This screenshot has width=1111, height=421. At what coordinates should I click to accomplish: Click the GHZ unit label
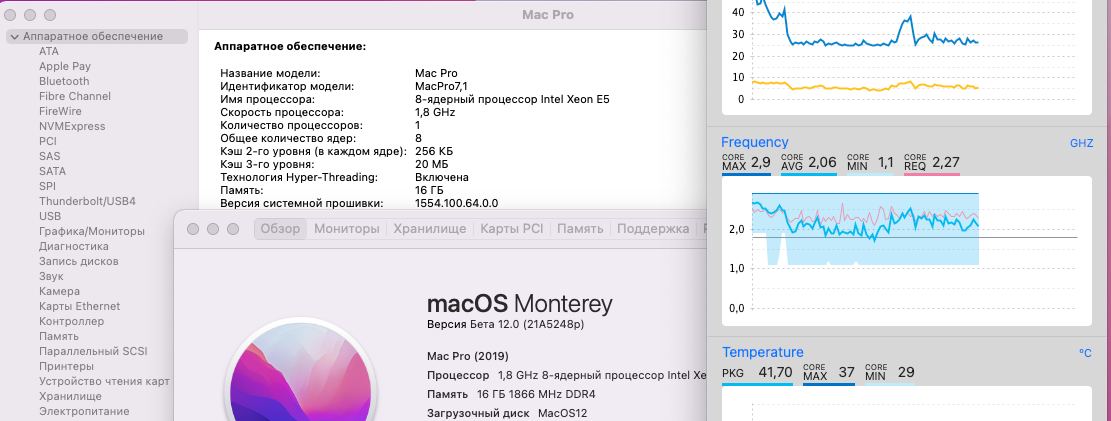pos(1081,143)
